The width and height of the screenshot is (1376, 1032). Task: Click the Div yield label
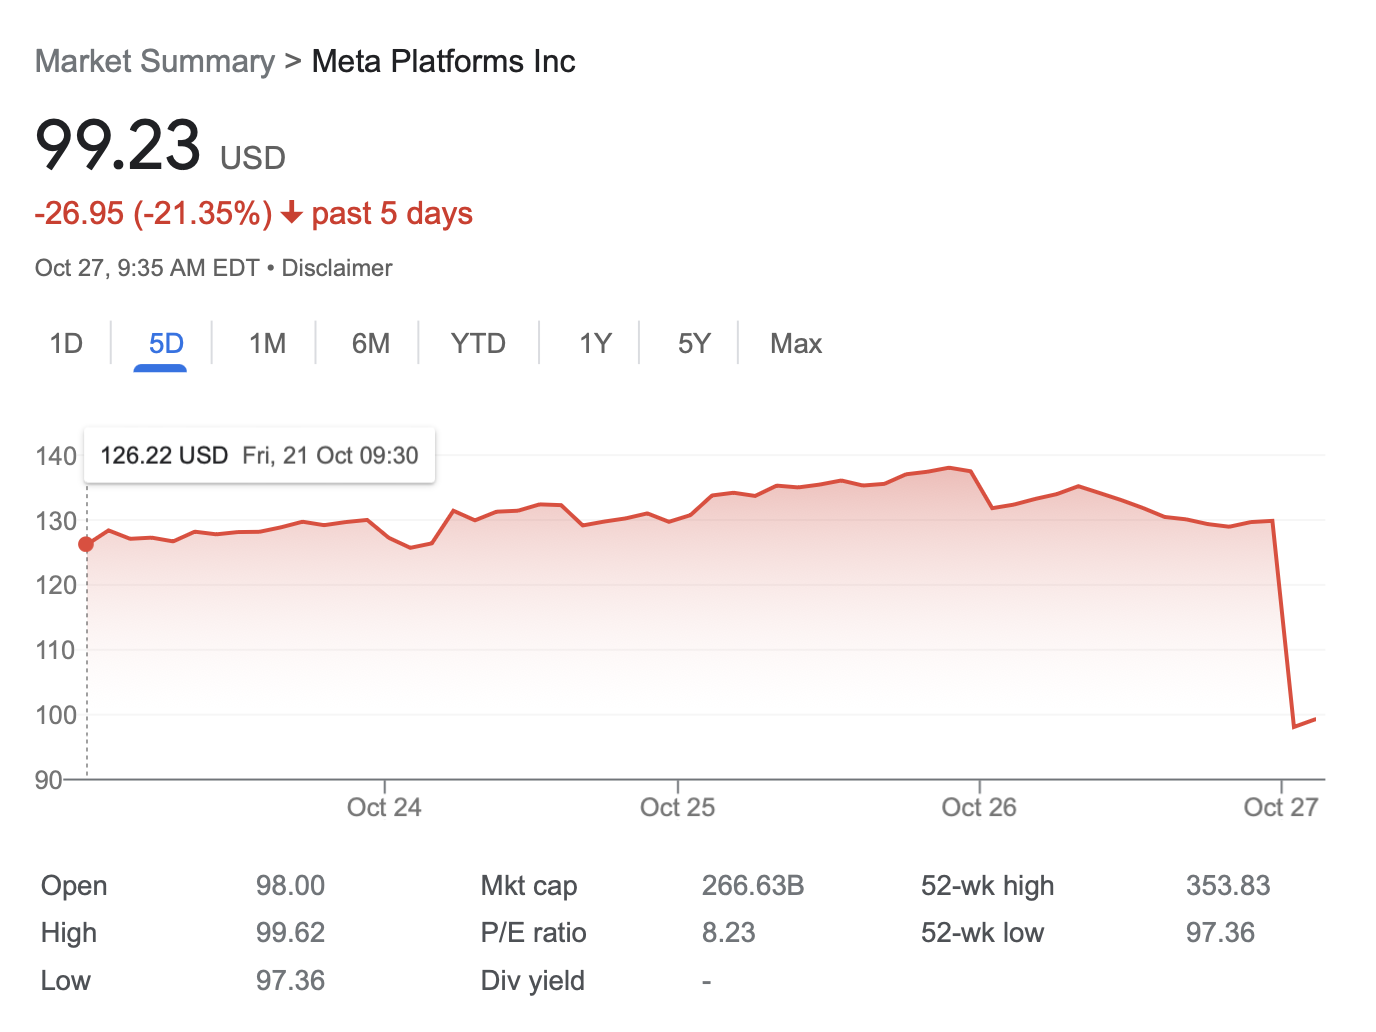pos(533,981)
